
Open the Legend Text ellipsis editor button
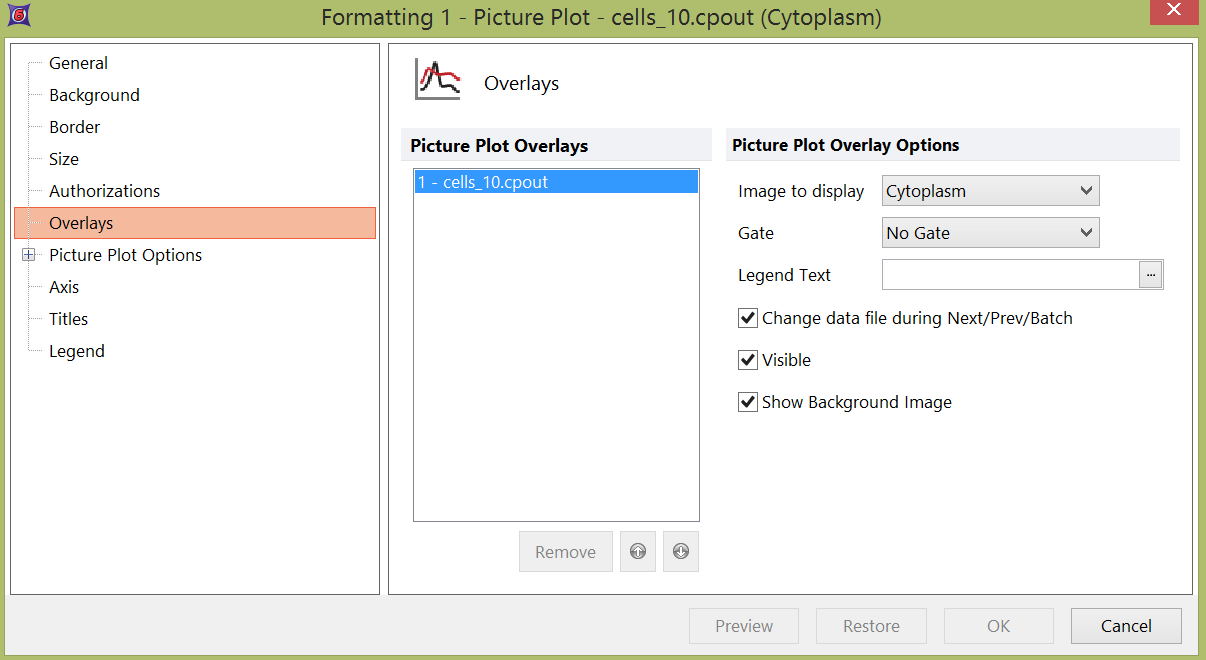coord(1151,275)
